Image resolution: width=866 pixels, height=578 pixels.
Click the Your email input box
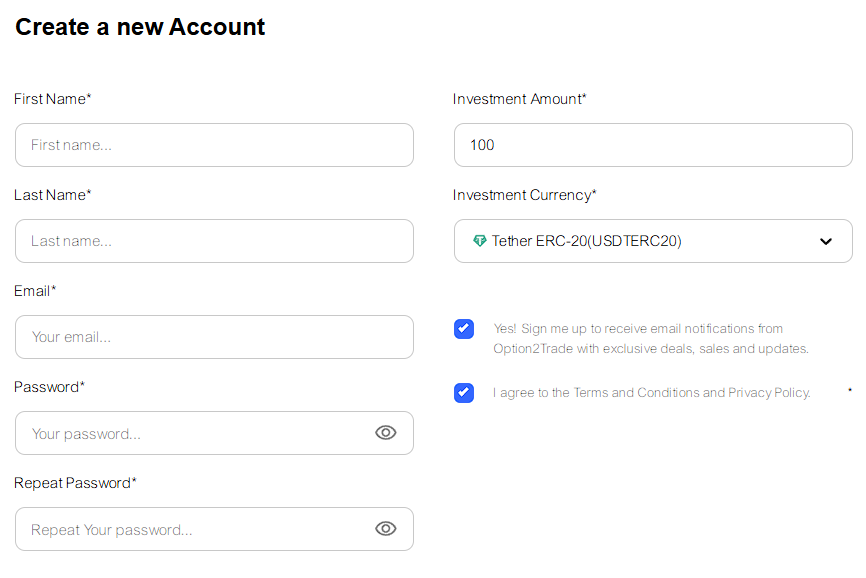[x=214, y=337]
